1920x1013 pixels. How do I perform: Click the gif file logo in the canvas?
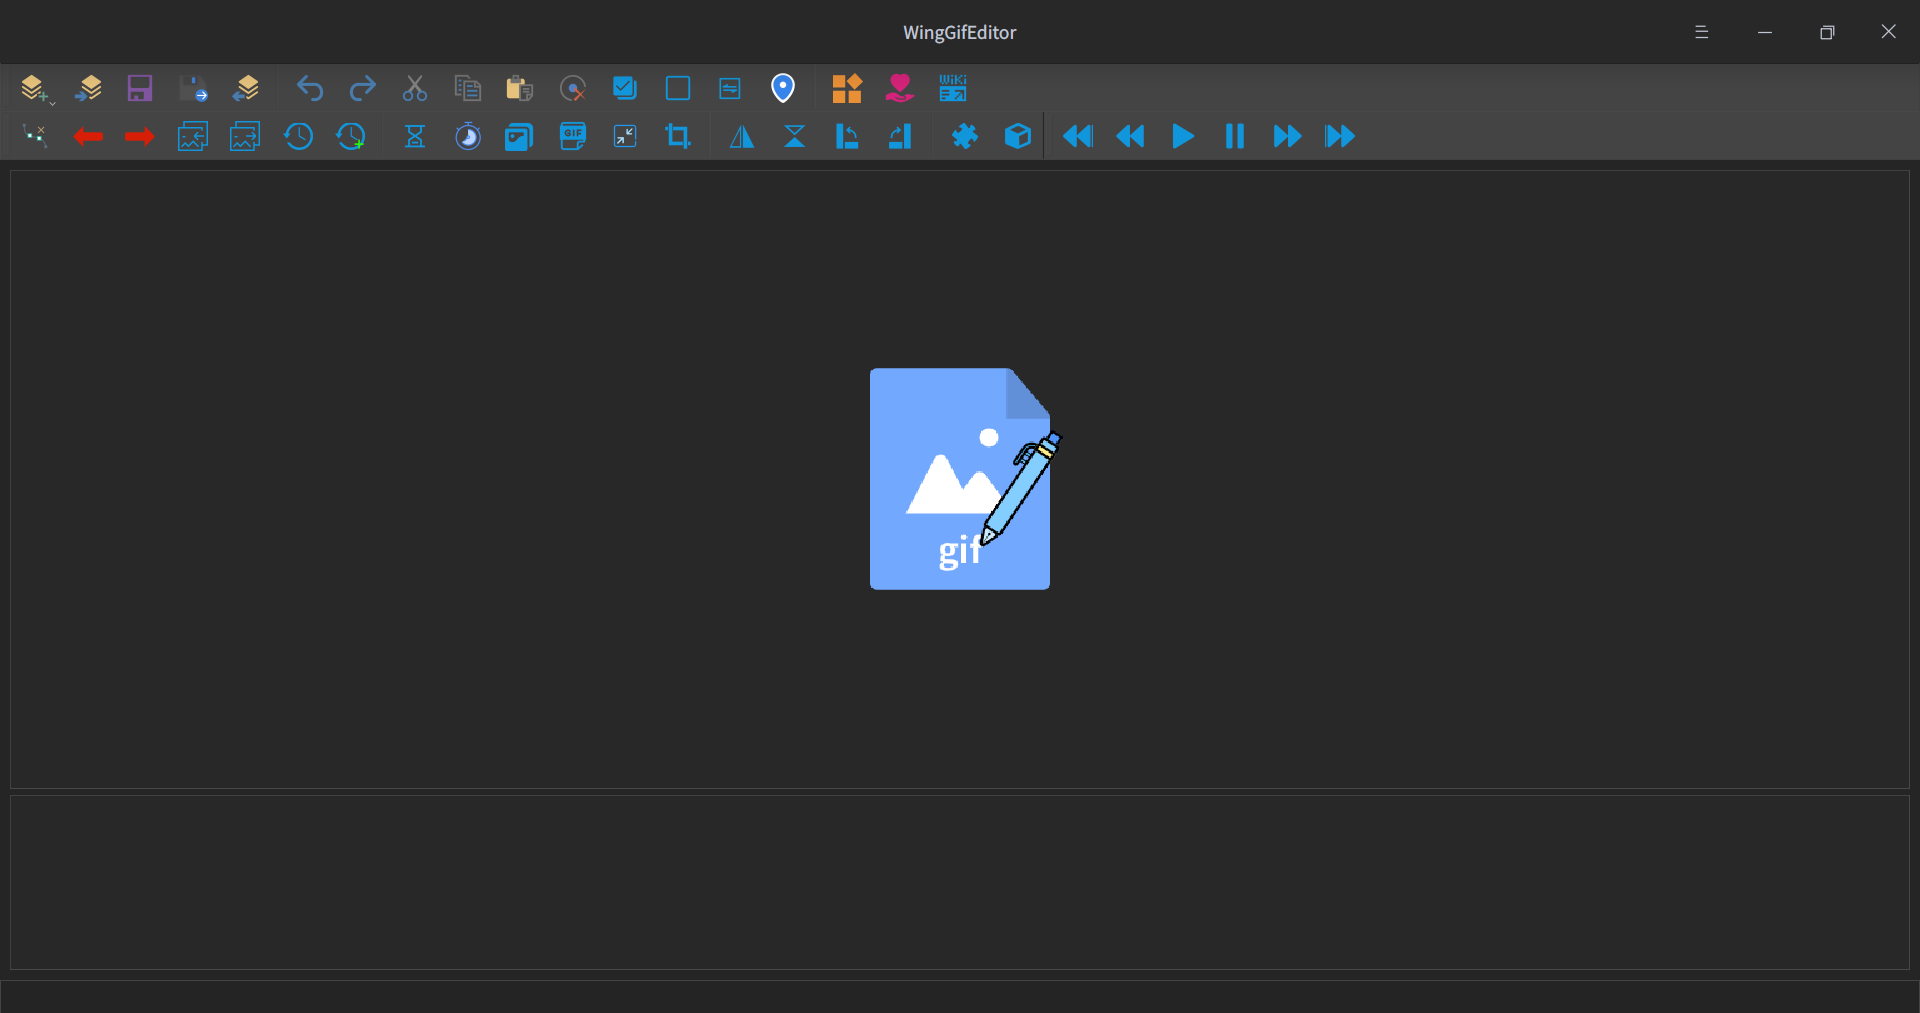[965, 479]
